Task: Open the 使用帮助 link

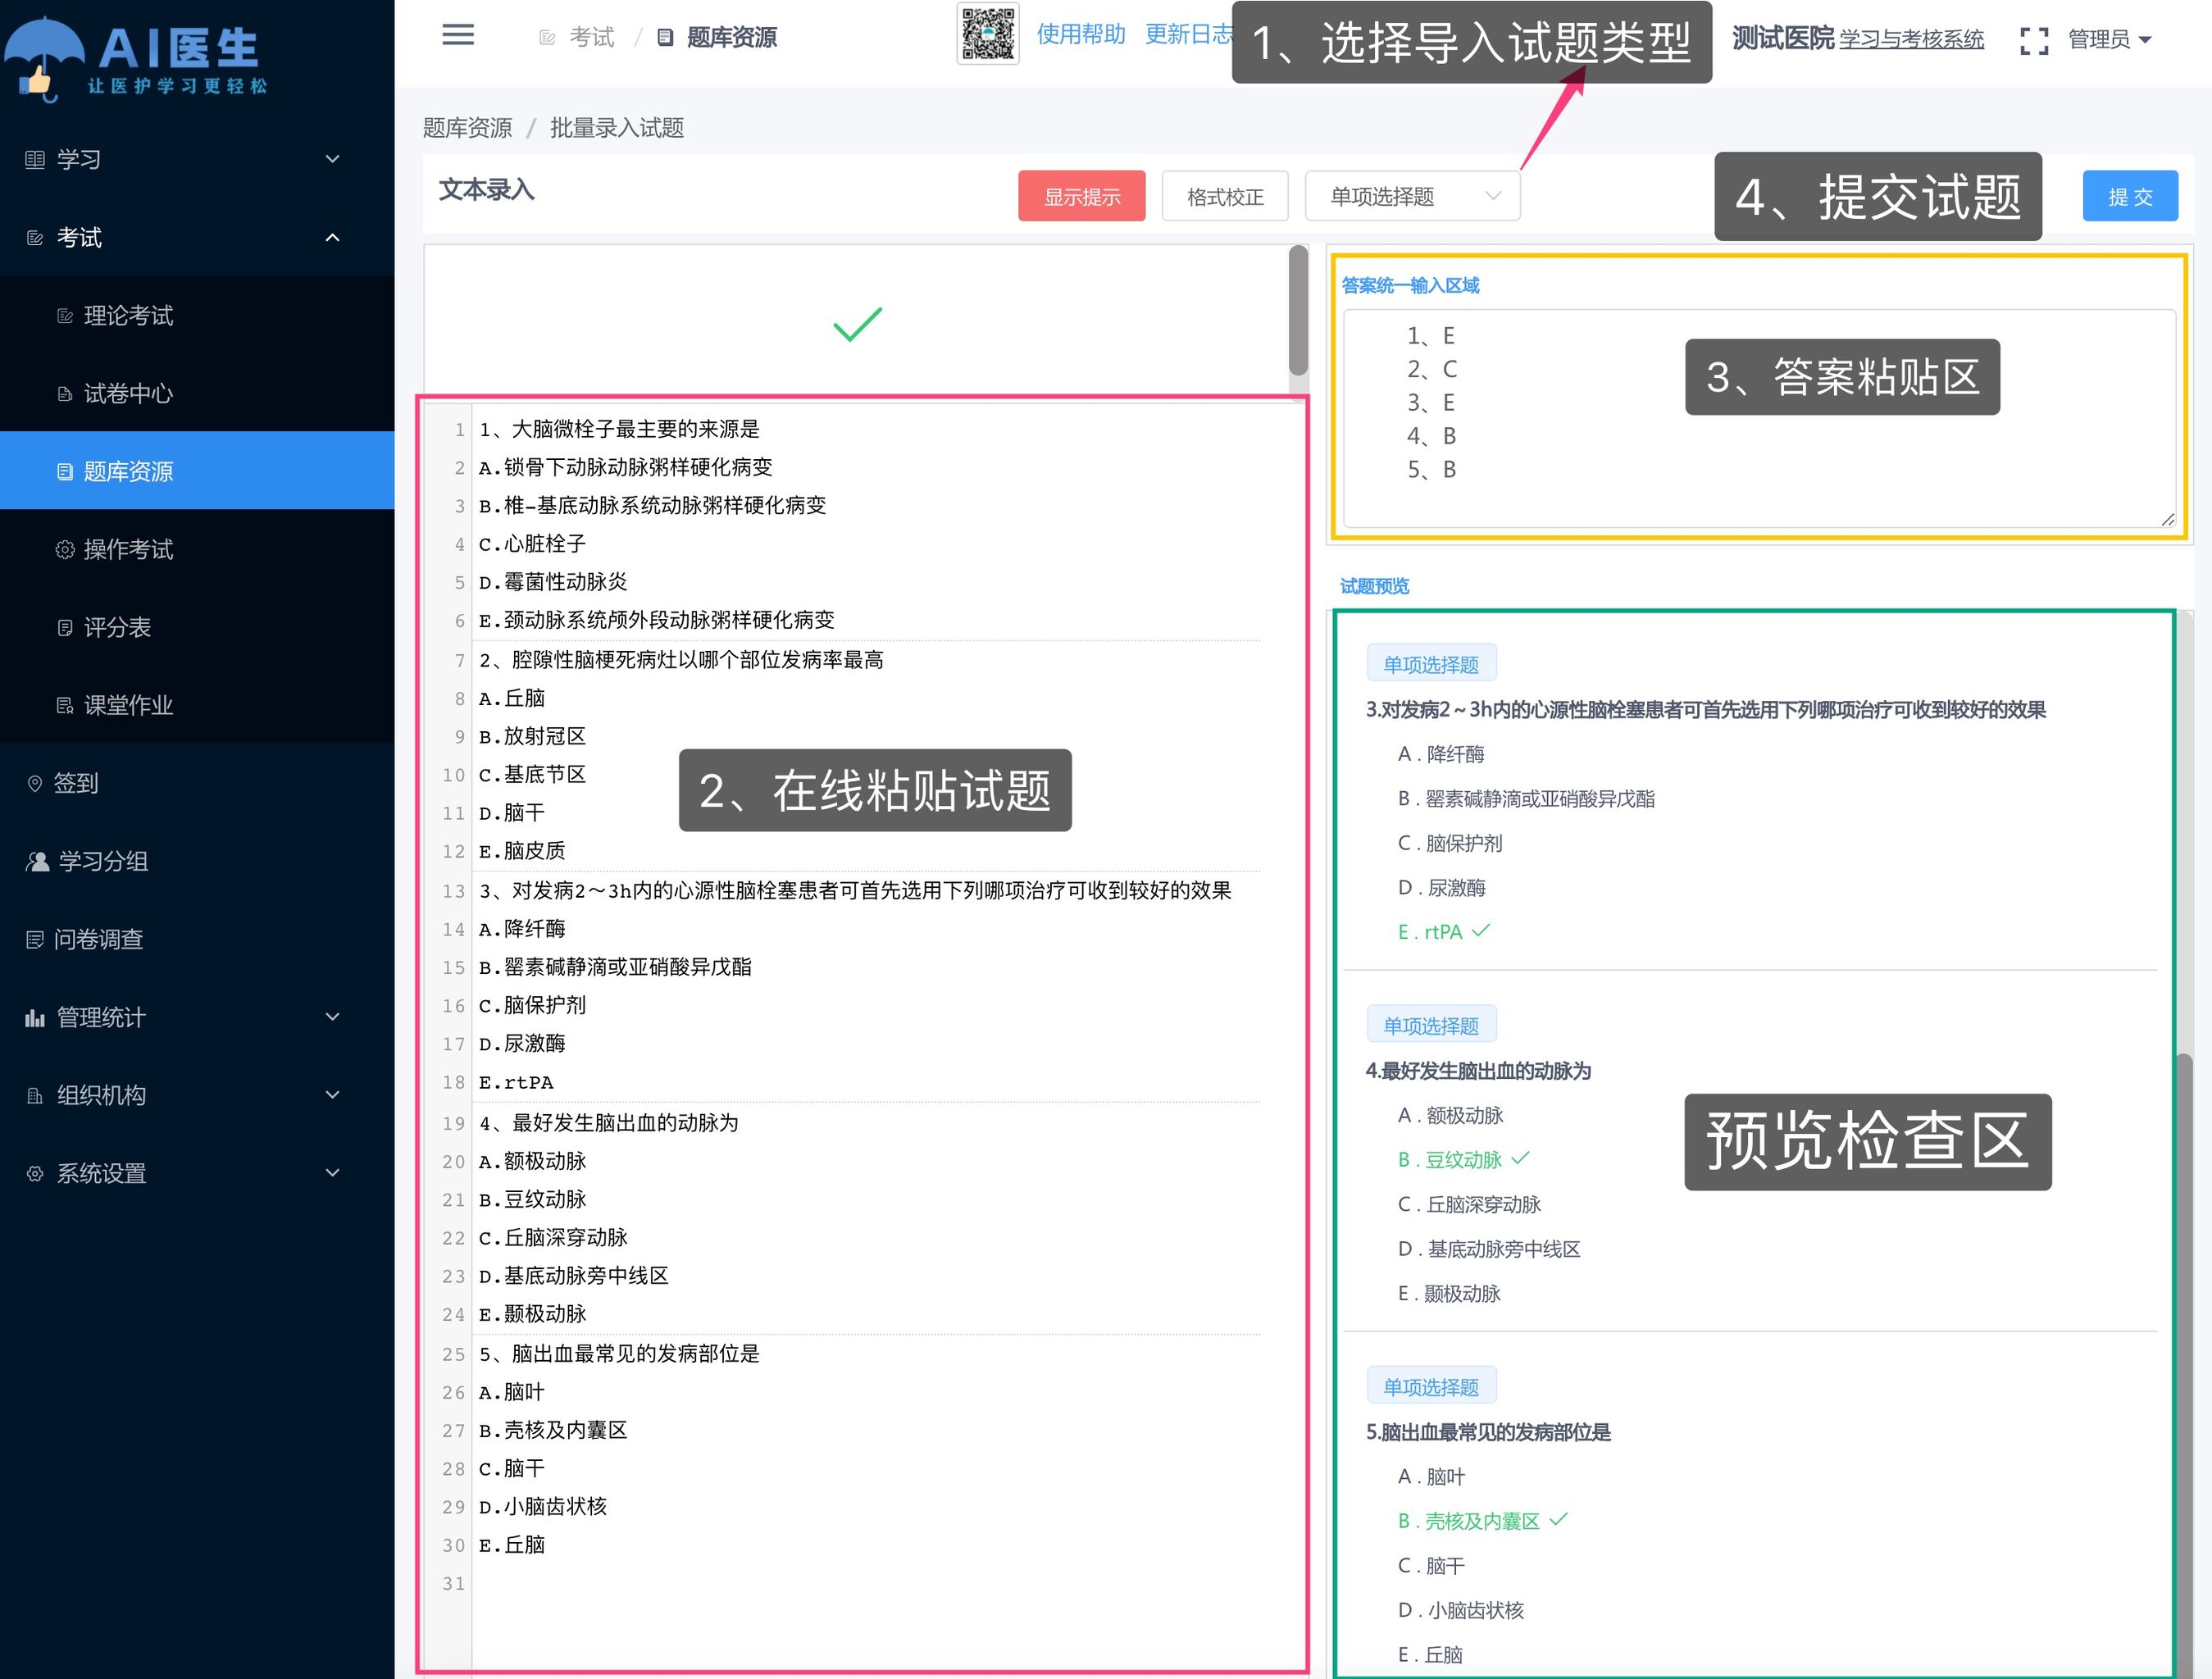Action: (x=1081, y=34)
